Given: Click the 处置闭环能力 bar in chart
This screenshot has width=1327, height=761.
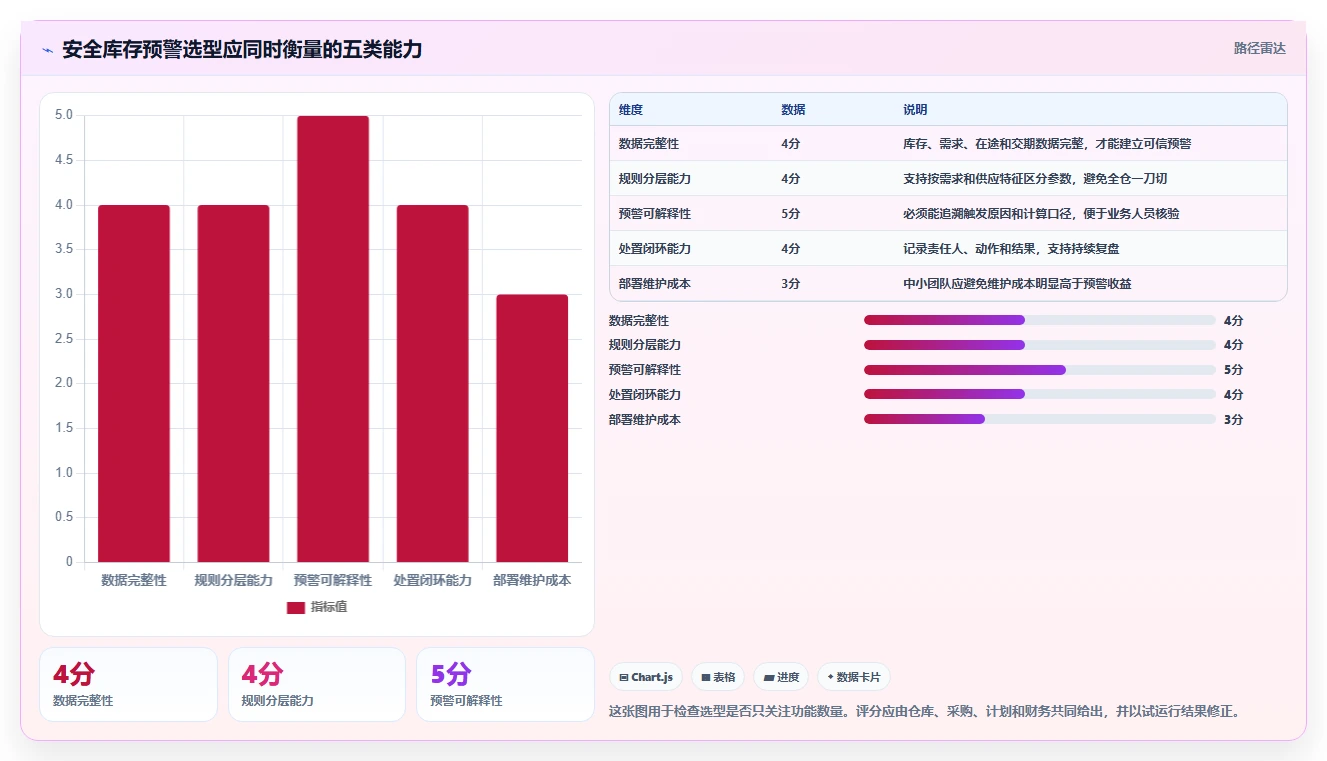Looking at the screenshot, I should click(x=432, y=383).
